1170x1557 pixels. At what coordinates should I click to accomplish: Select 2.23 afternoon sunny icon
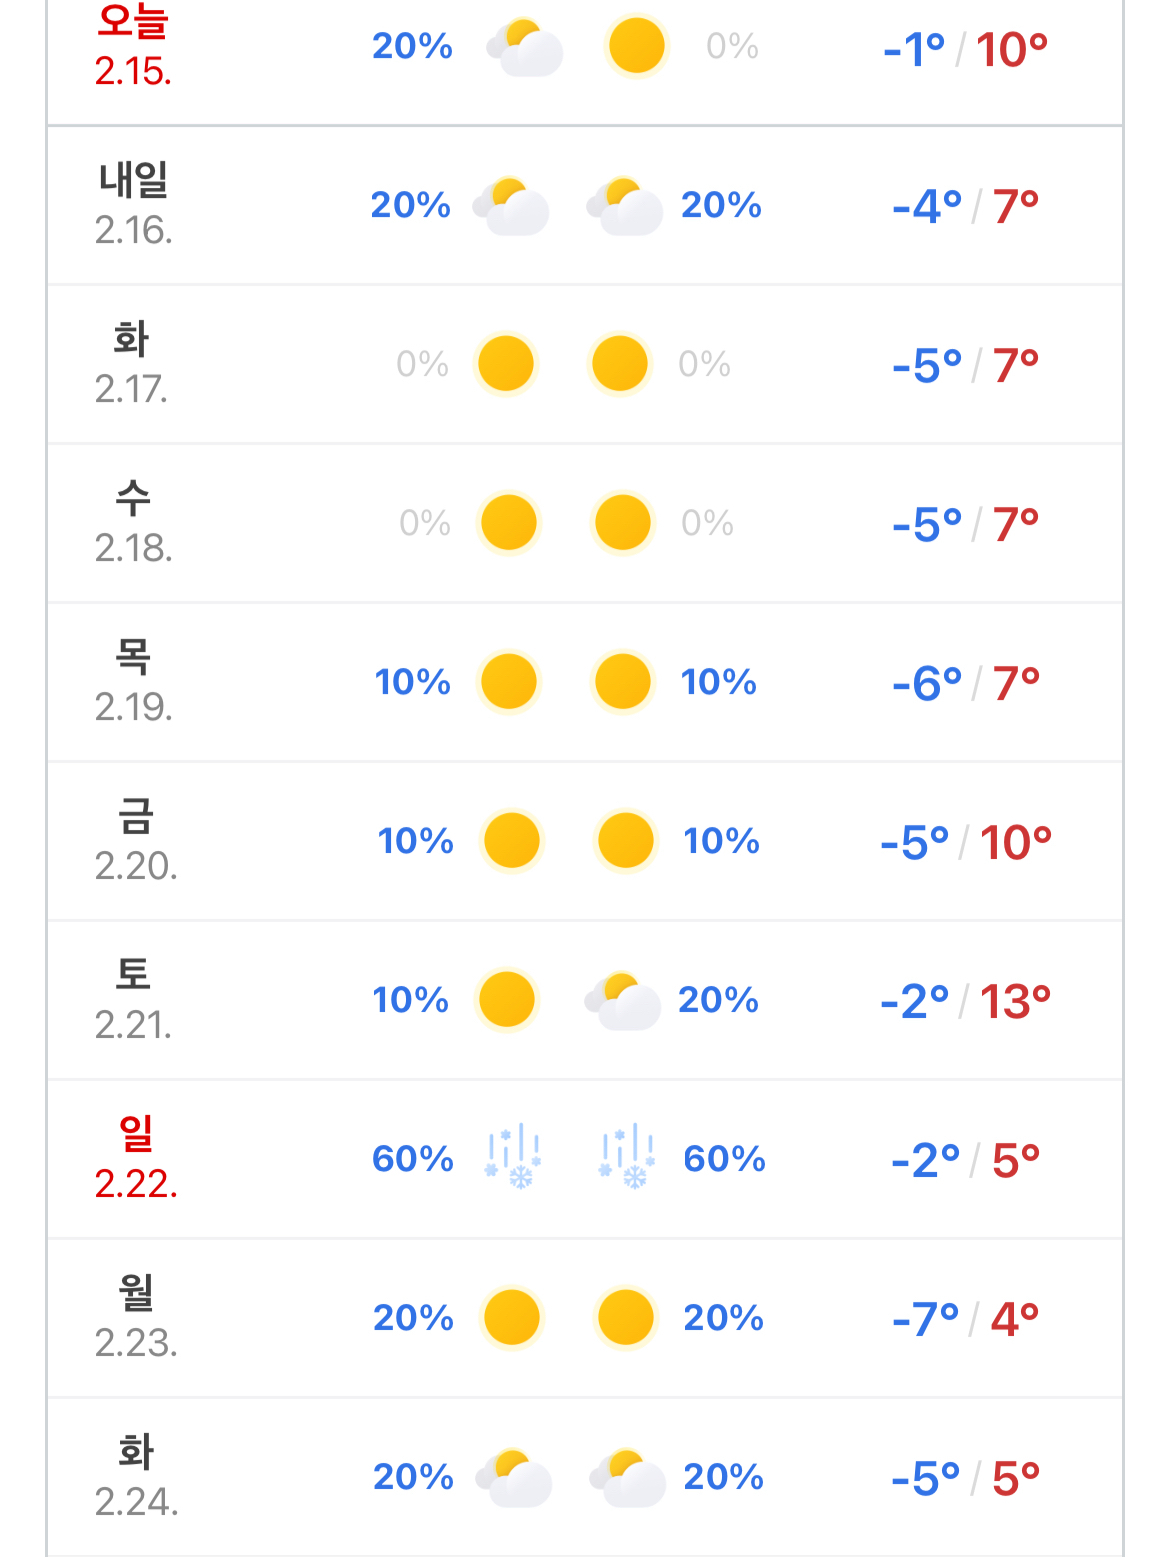tap(626, 1318)
